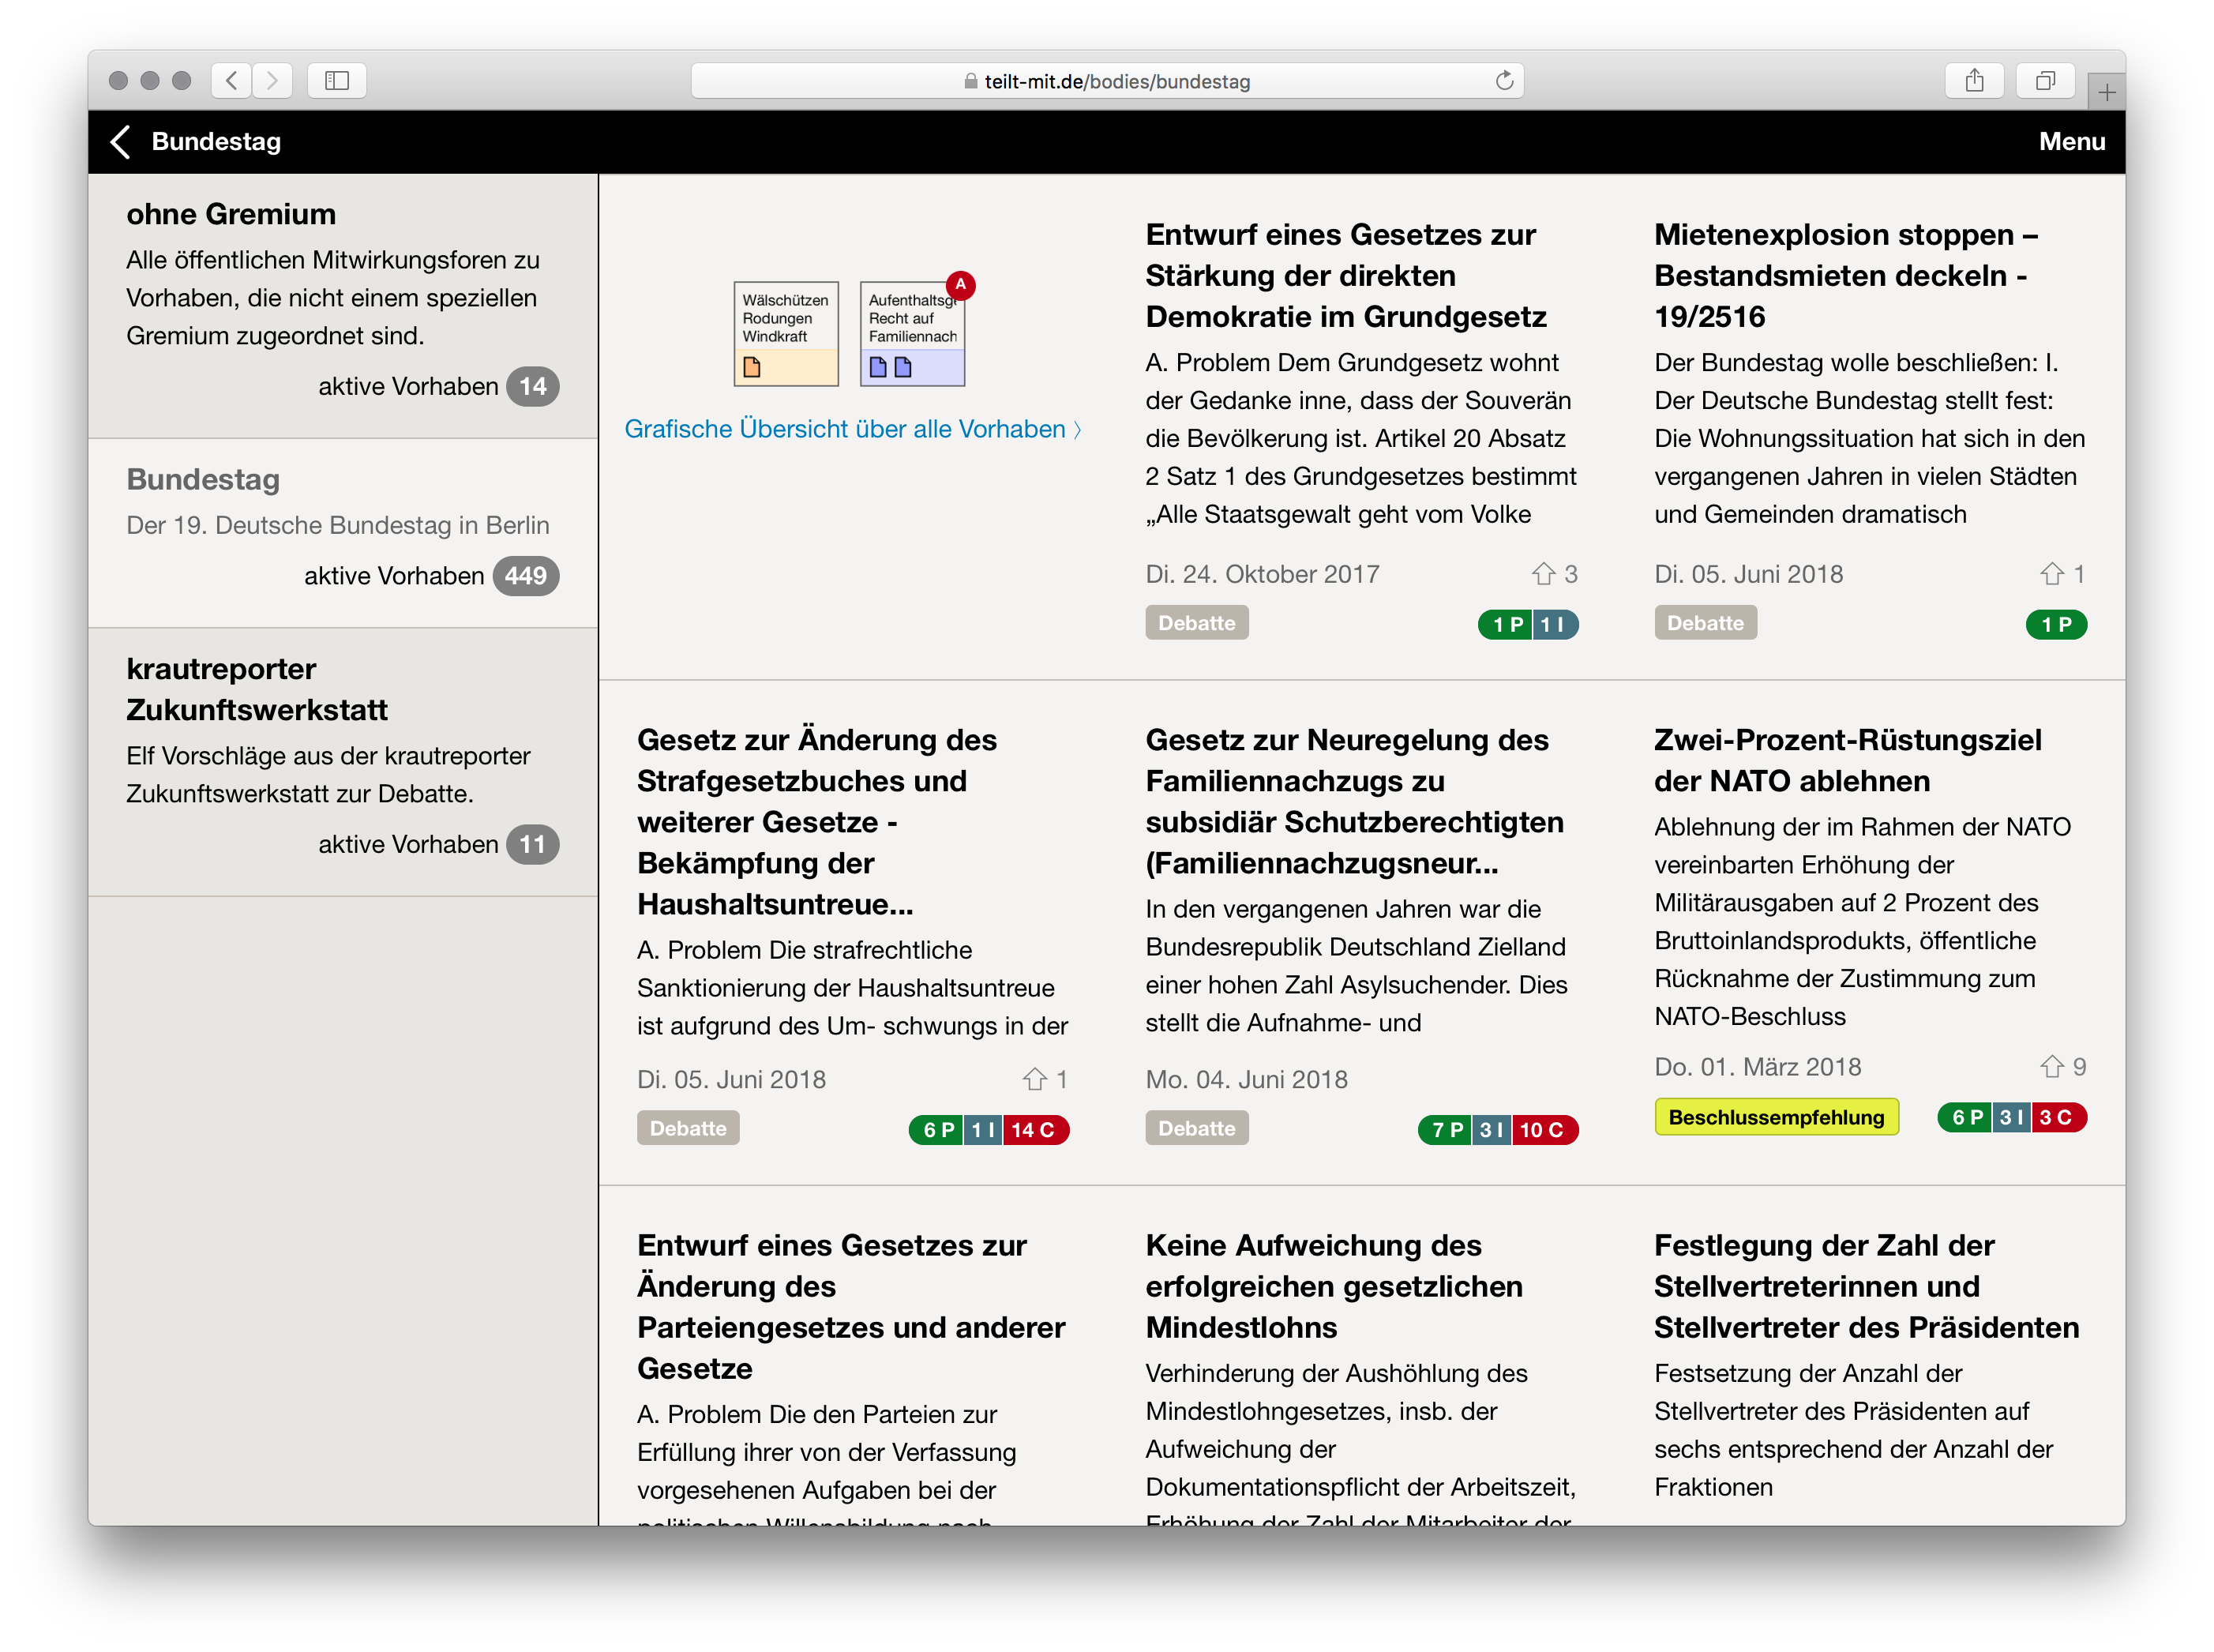This screenshot has width=2214, height=1652.
Task: Open the document card with the red A badge
Action: pyautogui.click(x=911, y=333)
